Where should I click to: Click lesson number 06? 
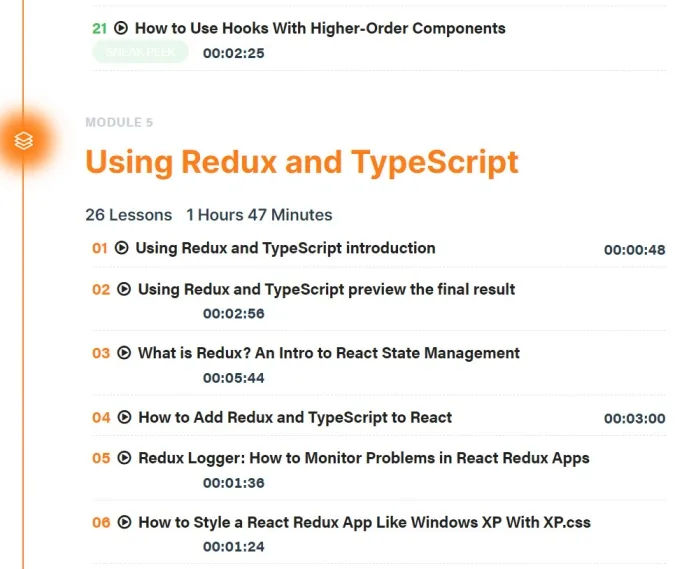coord(101,522)
